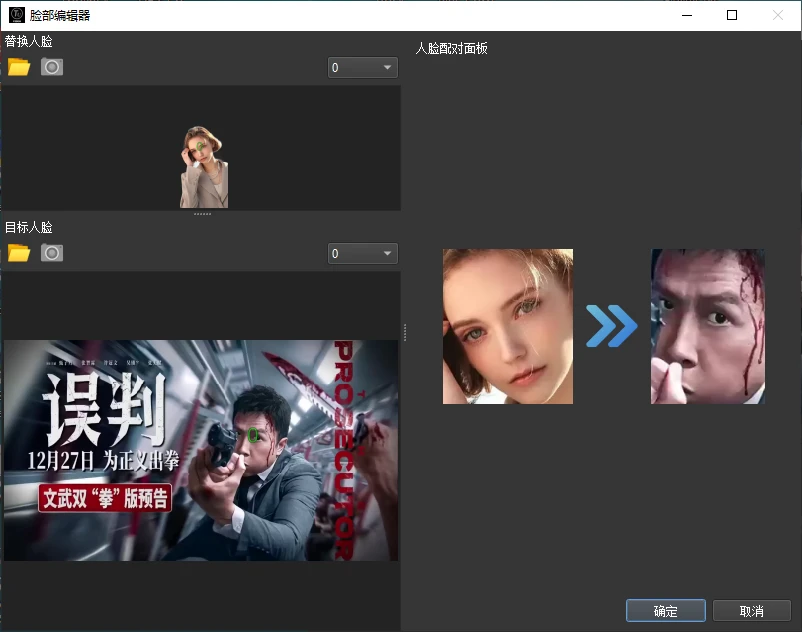Toggle the face selection marker on Donnie Yen's face
802x632 pixels.
[254, 435]
